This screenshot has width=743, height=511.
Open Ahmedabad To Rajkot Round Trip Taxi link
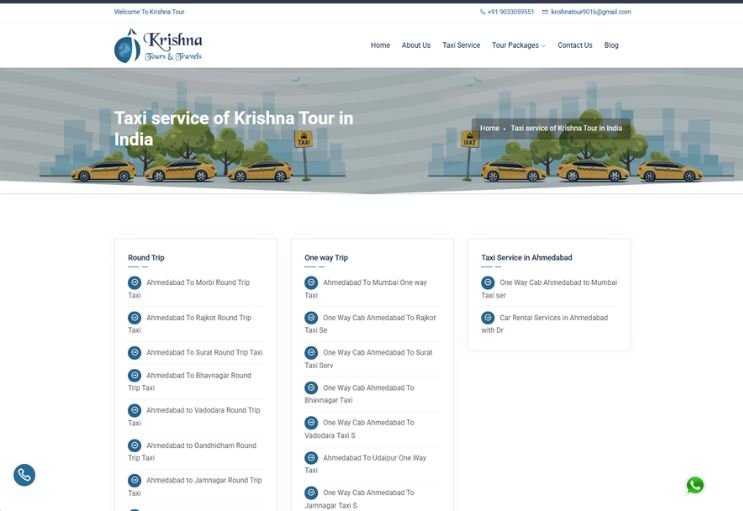(190, 324)
